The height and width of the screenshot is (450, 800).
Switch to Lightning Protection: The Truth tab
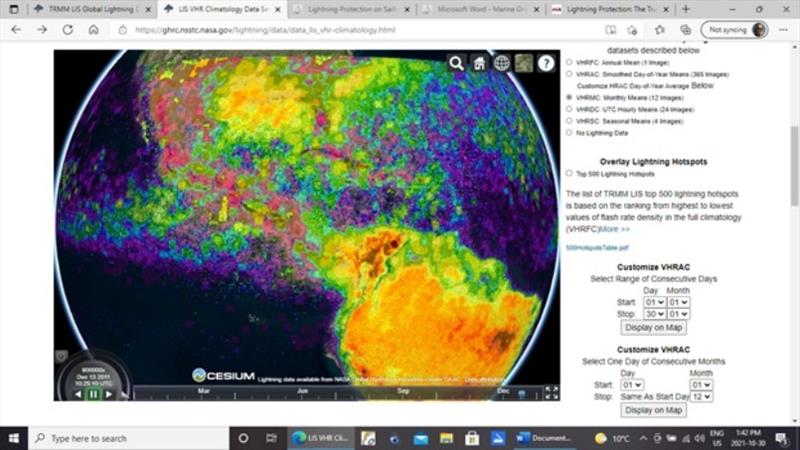click(611, 9)
